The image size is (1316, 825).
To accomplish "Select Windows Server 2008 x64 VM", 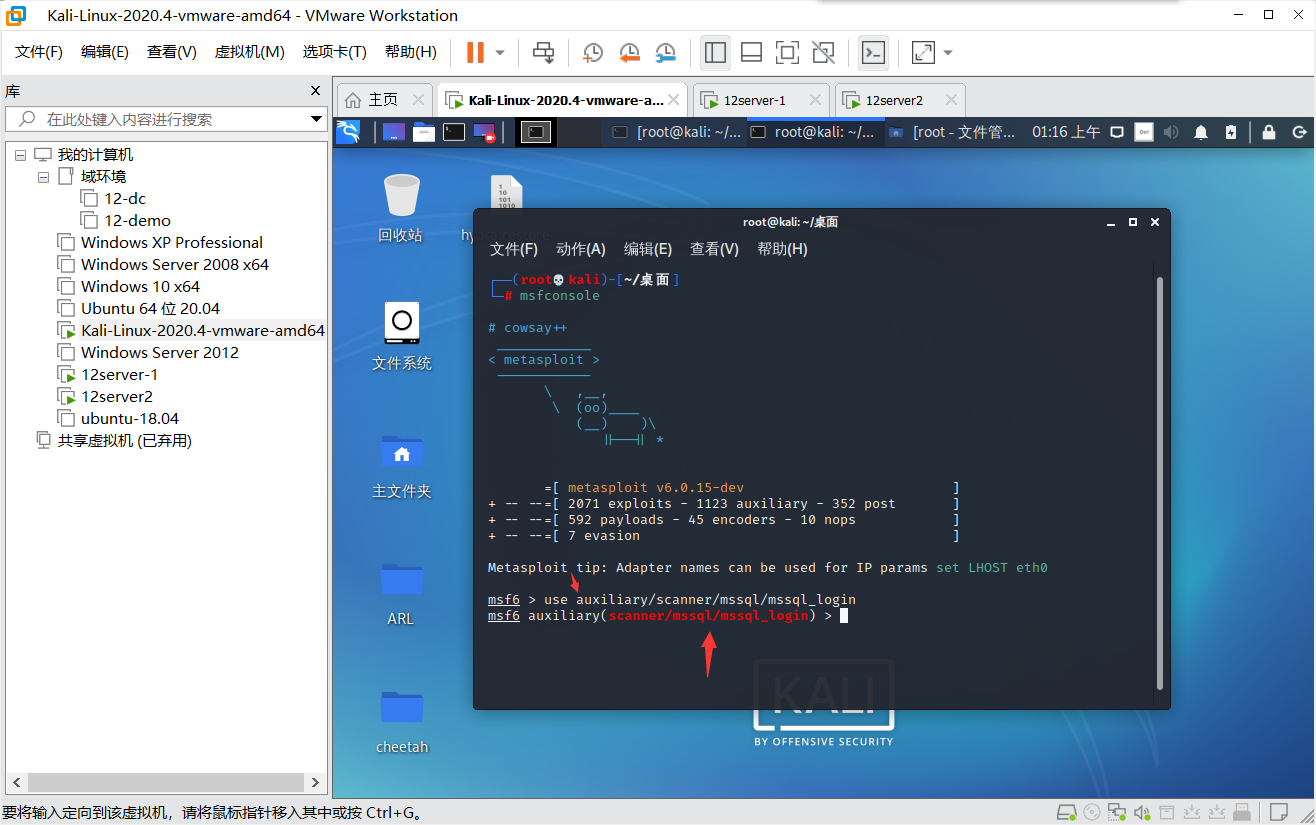I will (174, 265).
